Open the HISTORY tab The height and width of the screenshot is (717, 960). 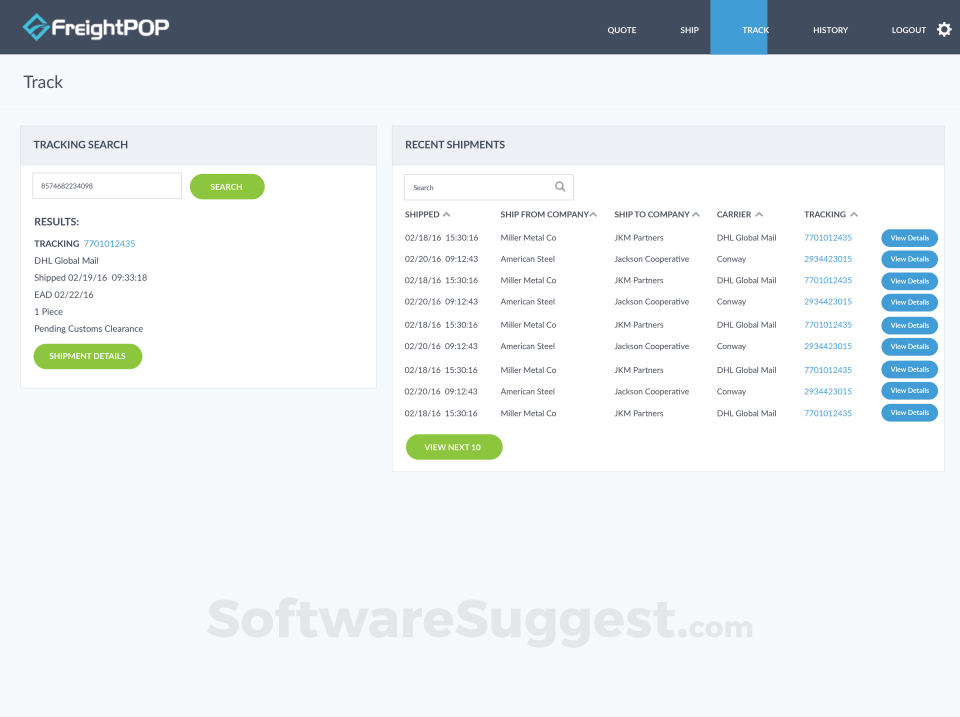[x=830, y=29]
